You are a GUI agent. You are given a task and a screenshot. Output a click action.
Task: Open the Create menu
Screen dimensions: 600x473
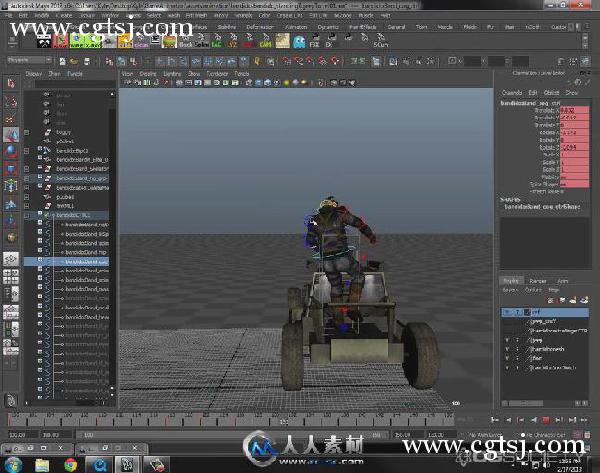(x=64, y=16)
